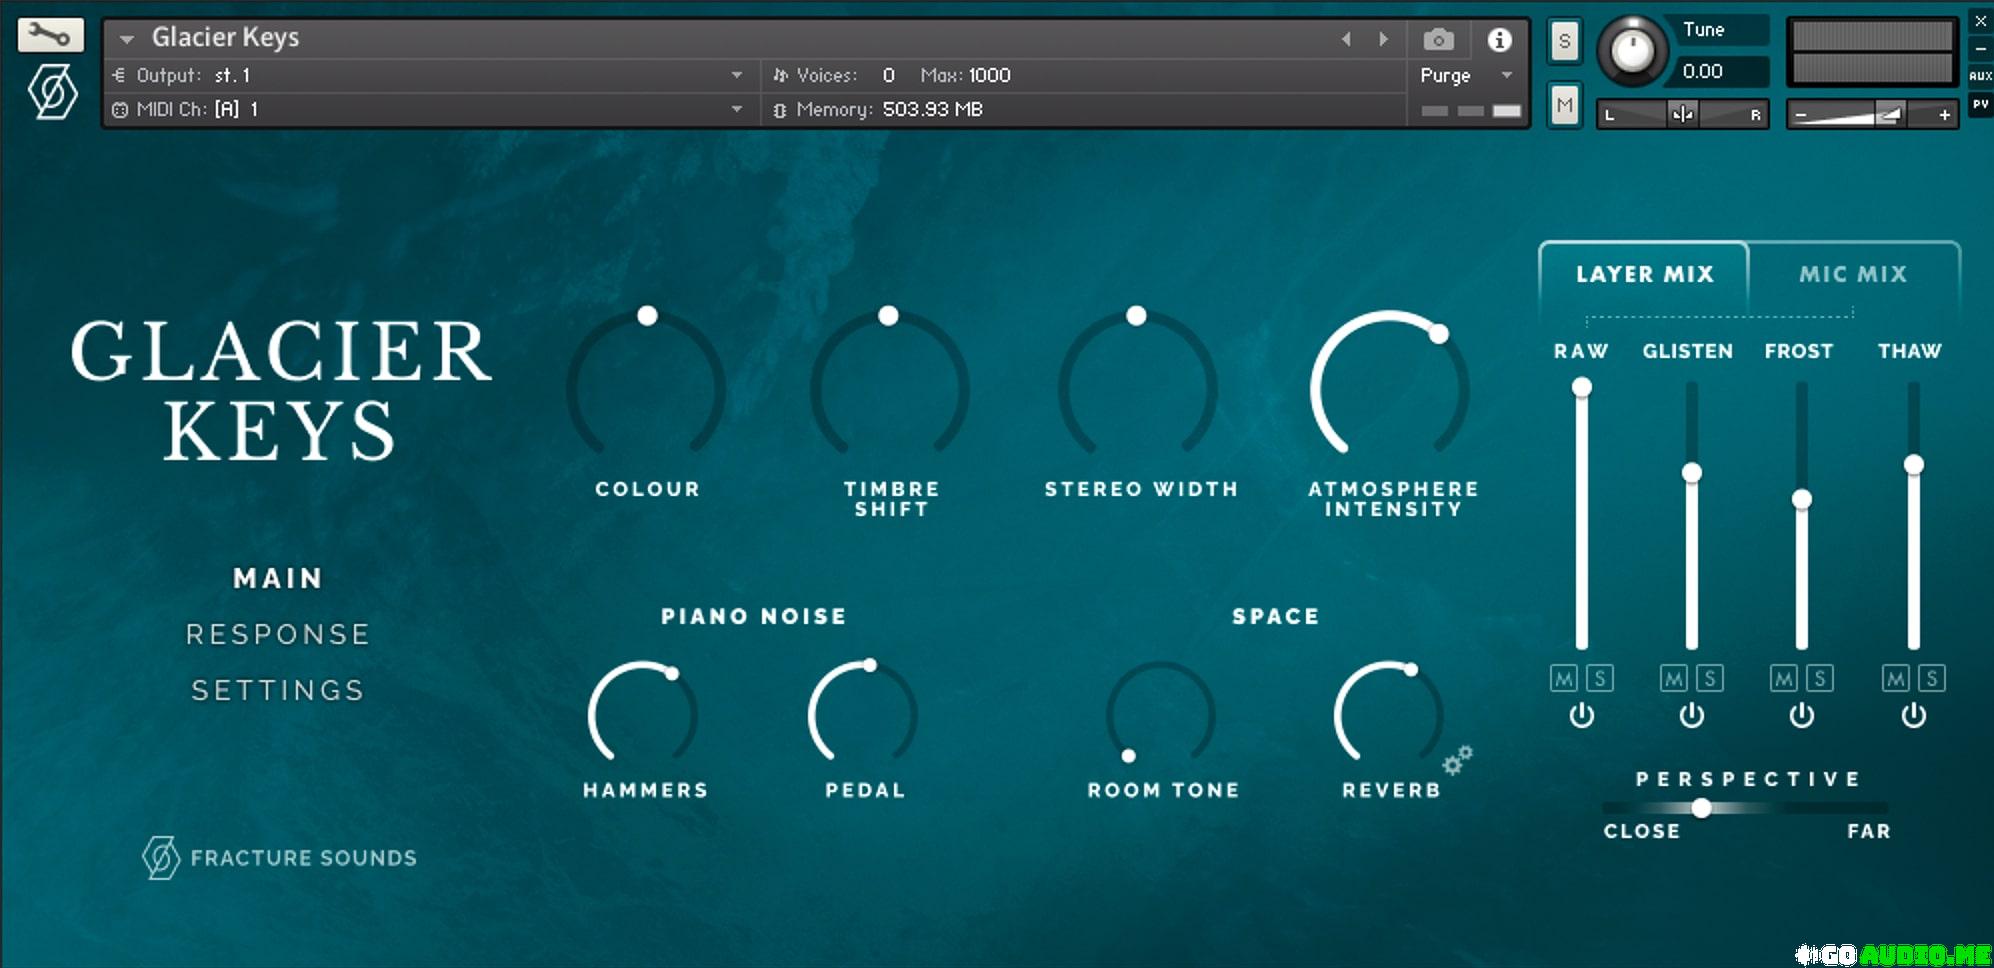Open the RESPONSE page
Screen dimensions: 1994x968
pos(278,634)
